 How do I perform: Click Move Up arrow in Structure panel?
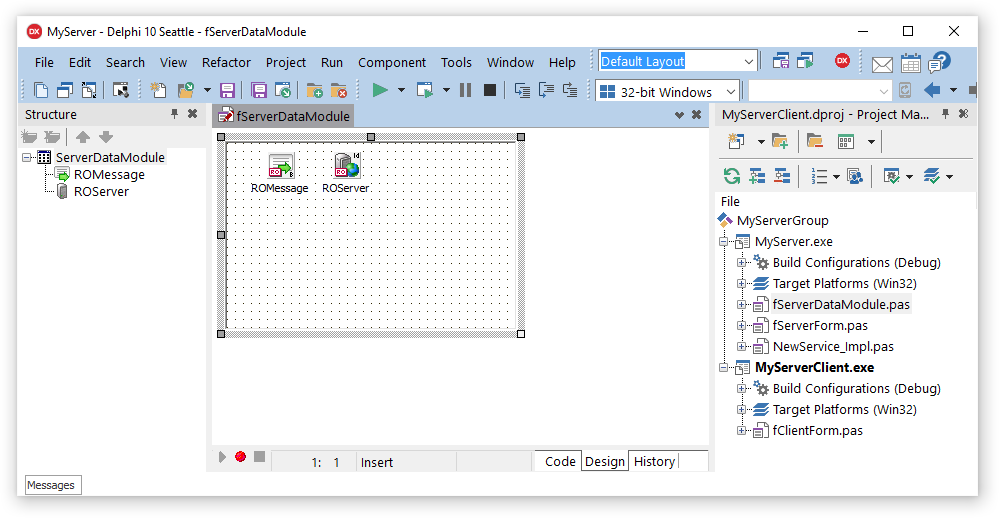point(83,136)
